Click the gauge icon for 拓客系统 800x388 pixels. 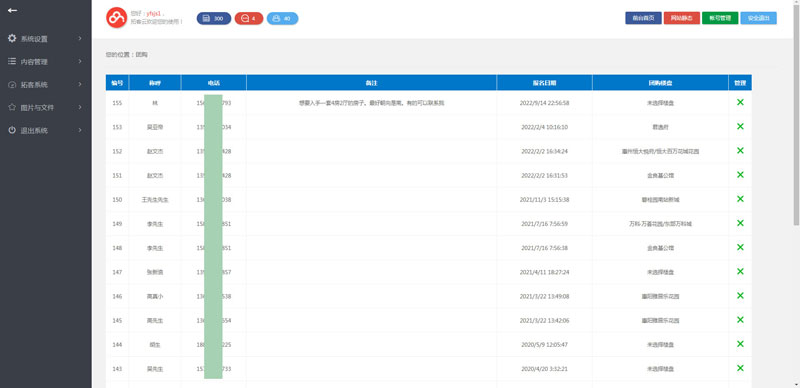pyautogui.click(x=12, y=85)
